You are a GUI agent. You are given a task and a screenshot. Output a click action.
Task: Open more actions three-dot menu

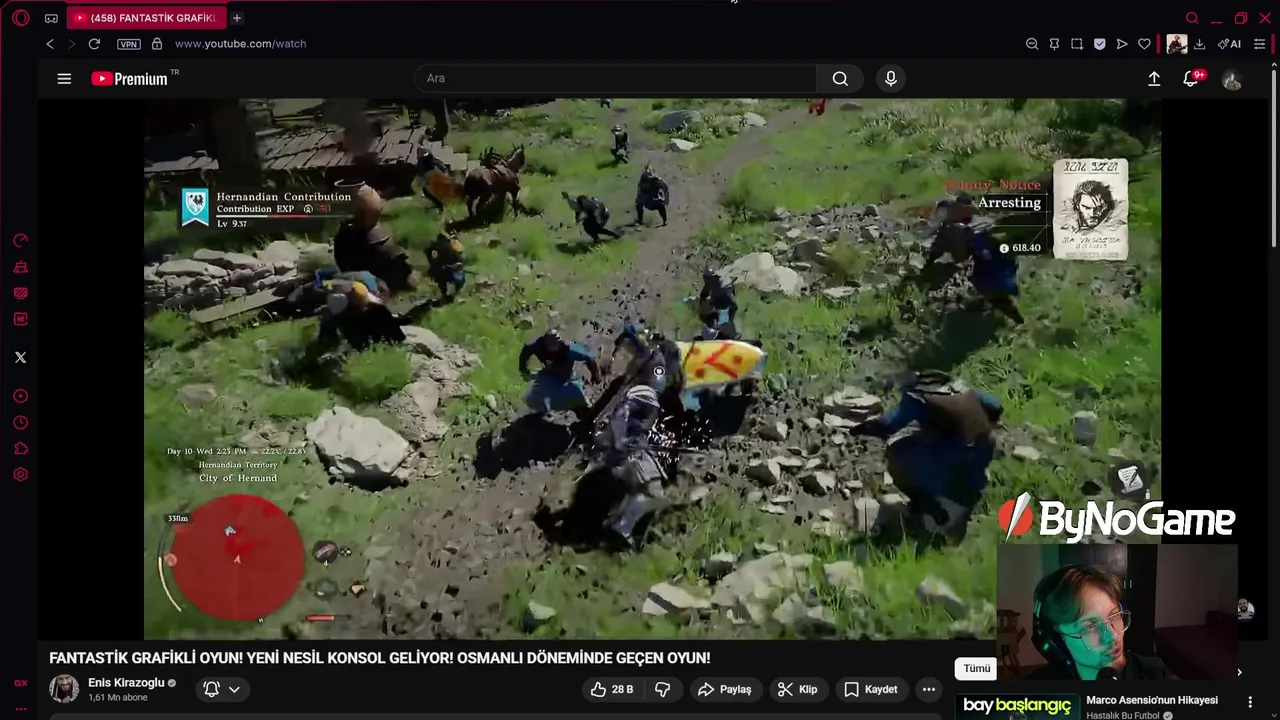click(929, 689)
